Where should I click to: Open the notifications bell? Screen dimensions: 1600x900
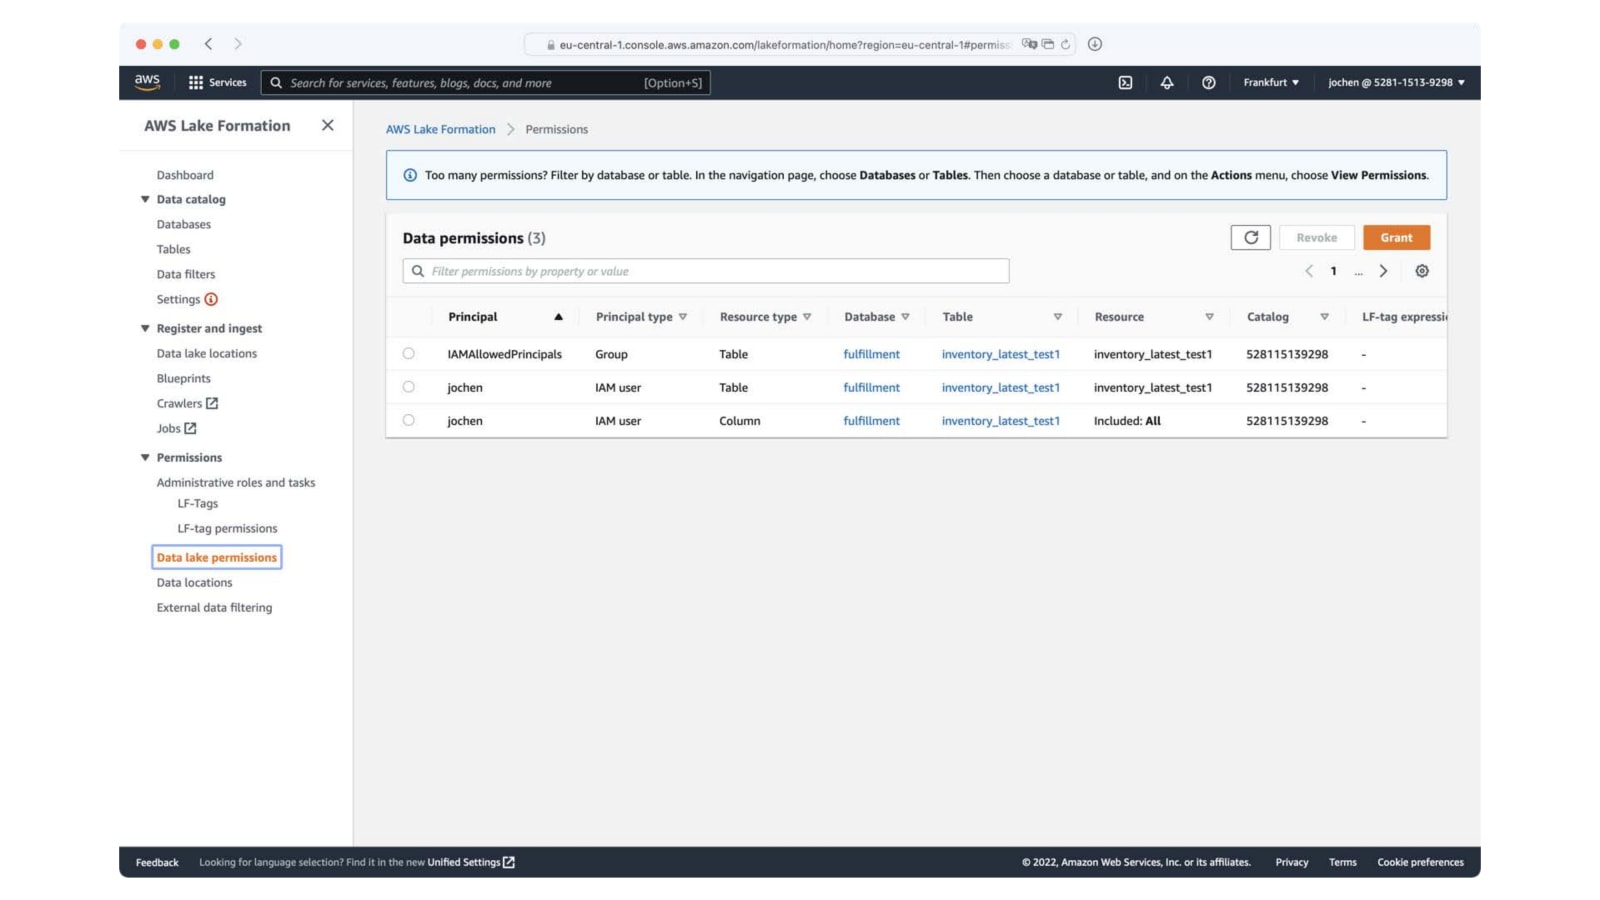pos(1167,83)
